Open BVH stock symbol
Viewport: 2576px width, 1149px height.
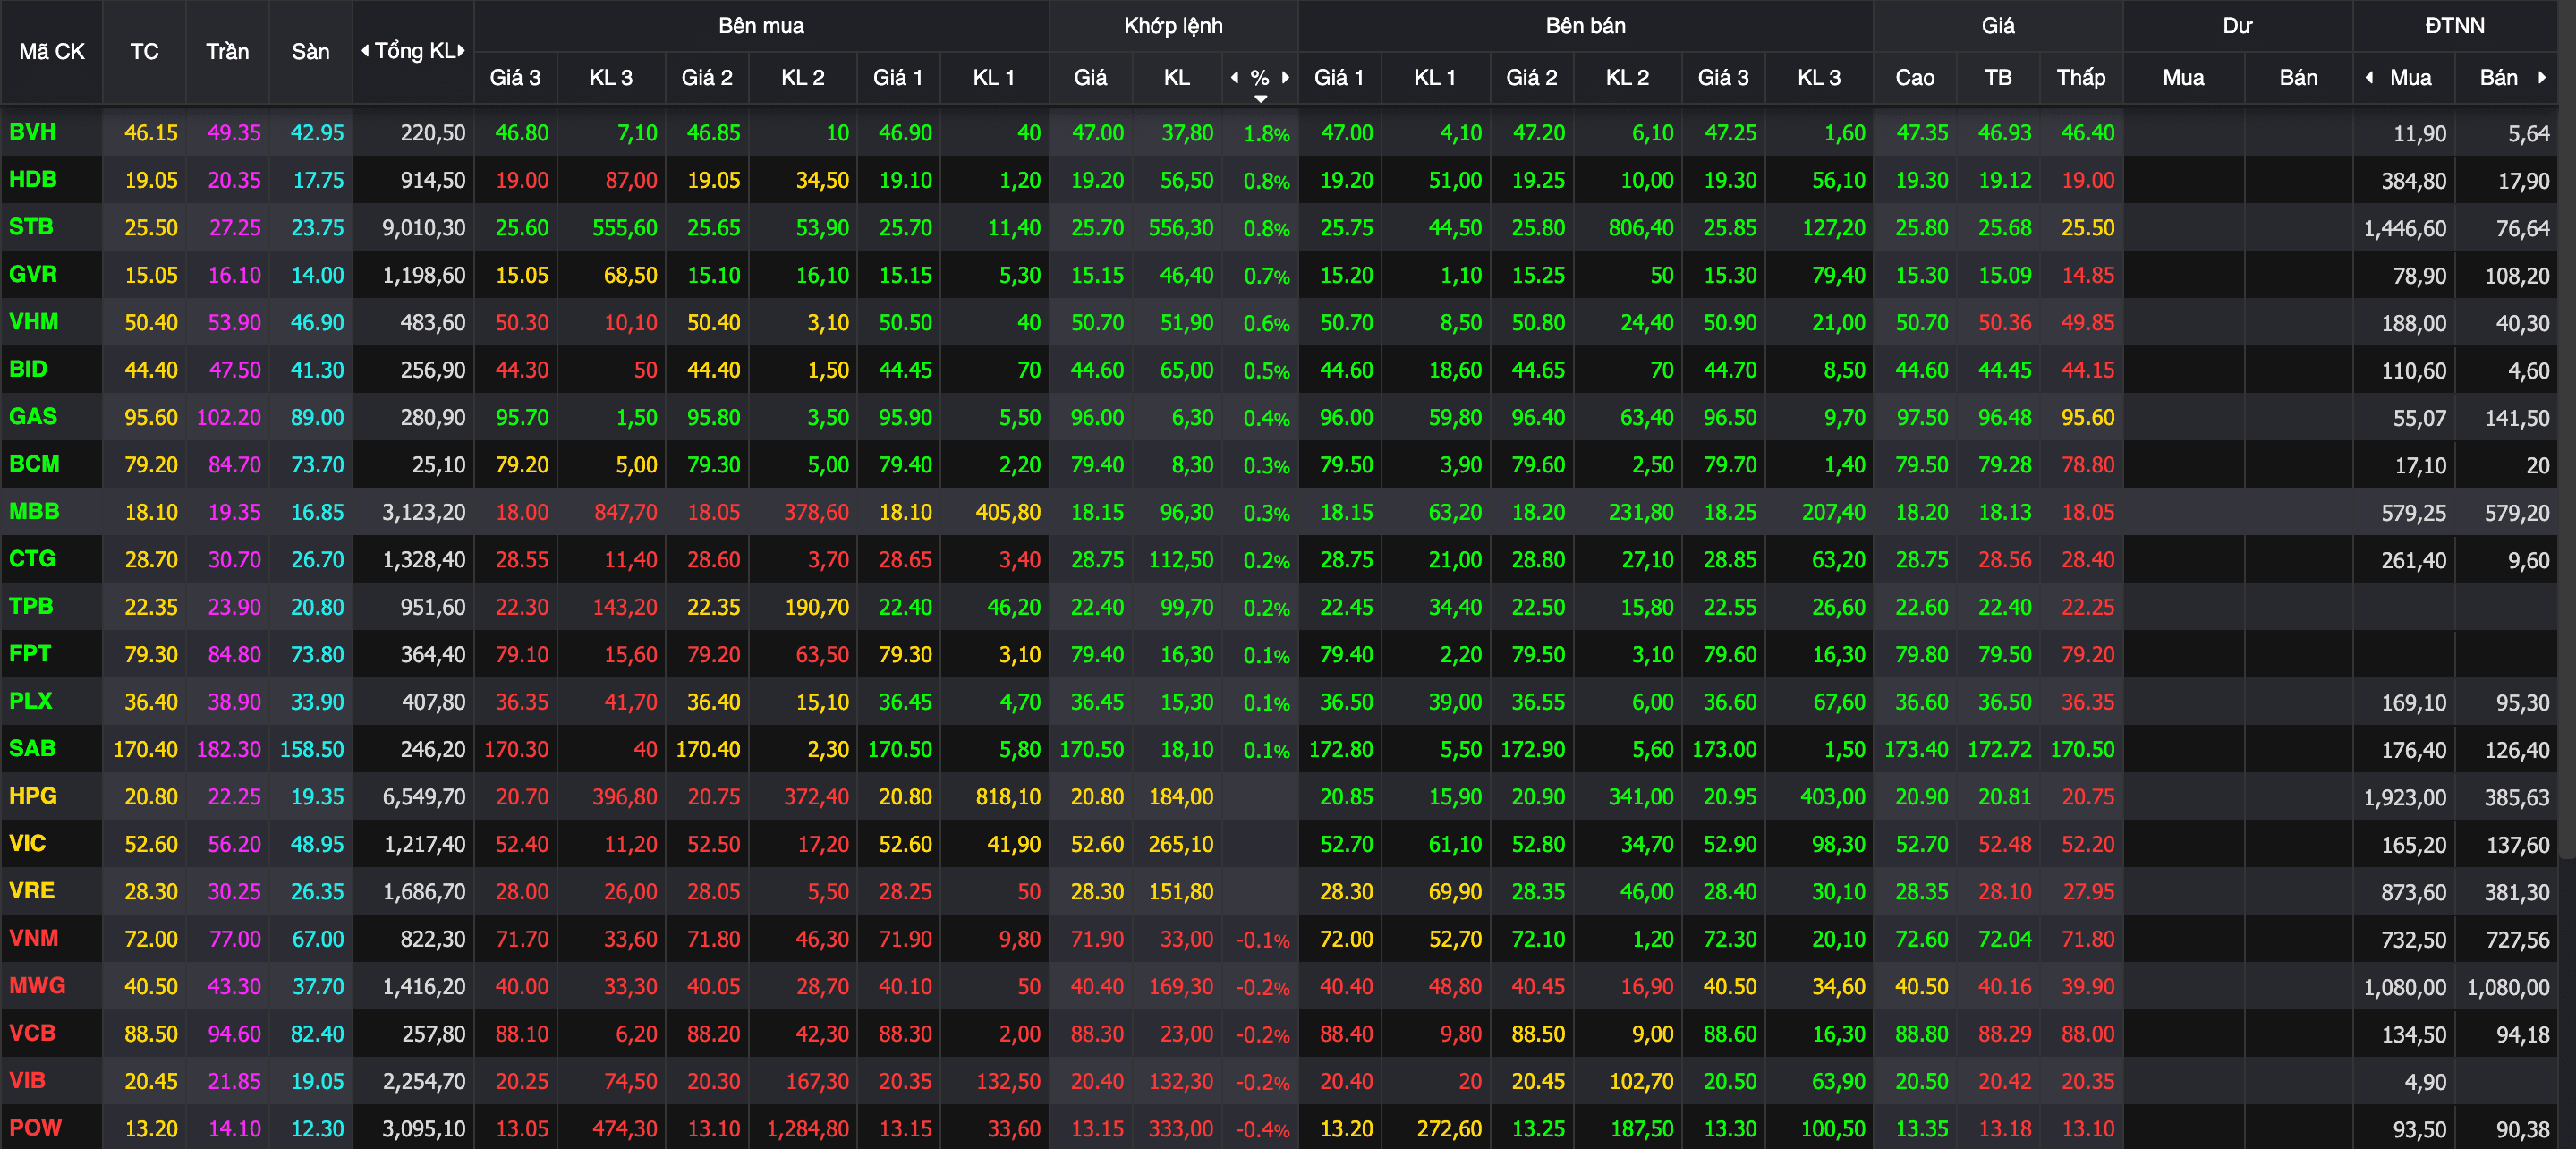[32, 132]
